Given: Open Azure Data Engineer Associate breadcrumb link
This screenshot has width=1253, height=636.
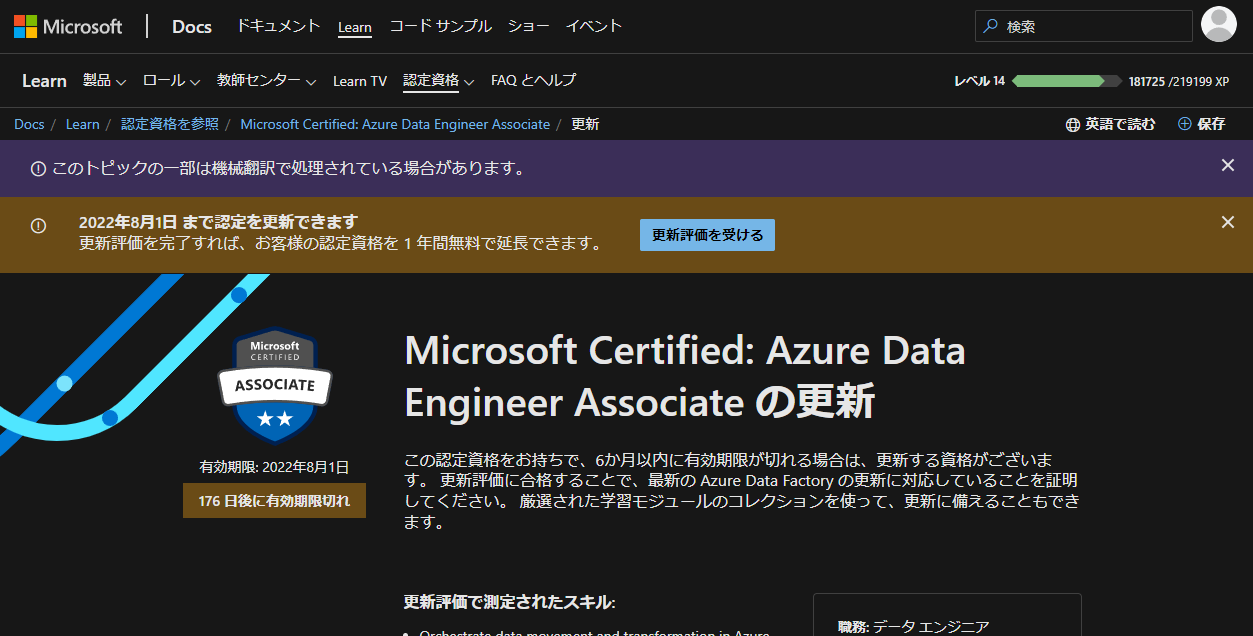Looking at the screenshot, I should point(395,124).
